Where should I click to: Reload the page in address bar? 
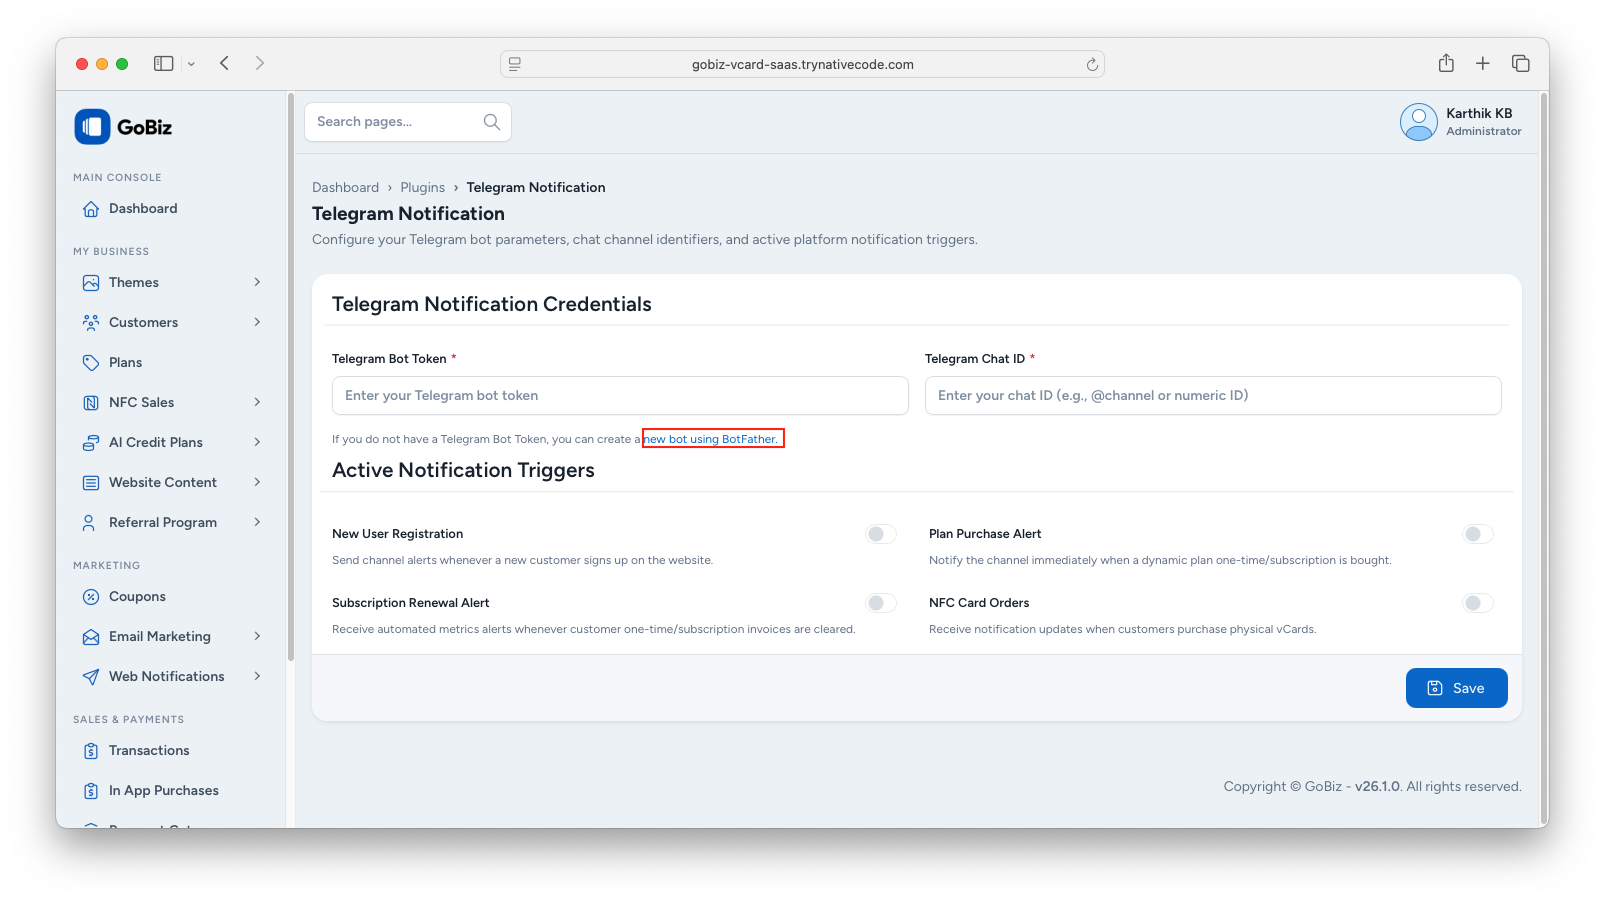(1092, 65)
